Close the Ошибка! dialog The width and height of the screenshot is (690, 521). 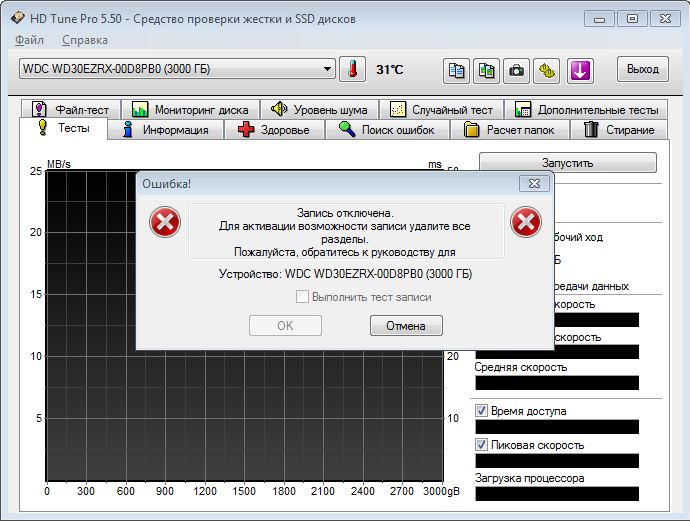[x=534, y=183]
